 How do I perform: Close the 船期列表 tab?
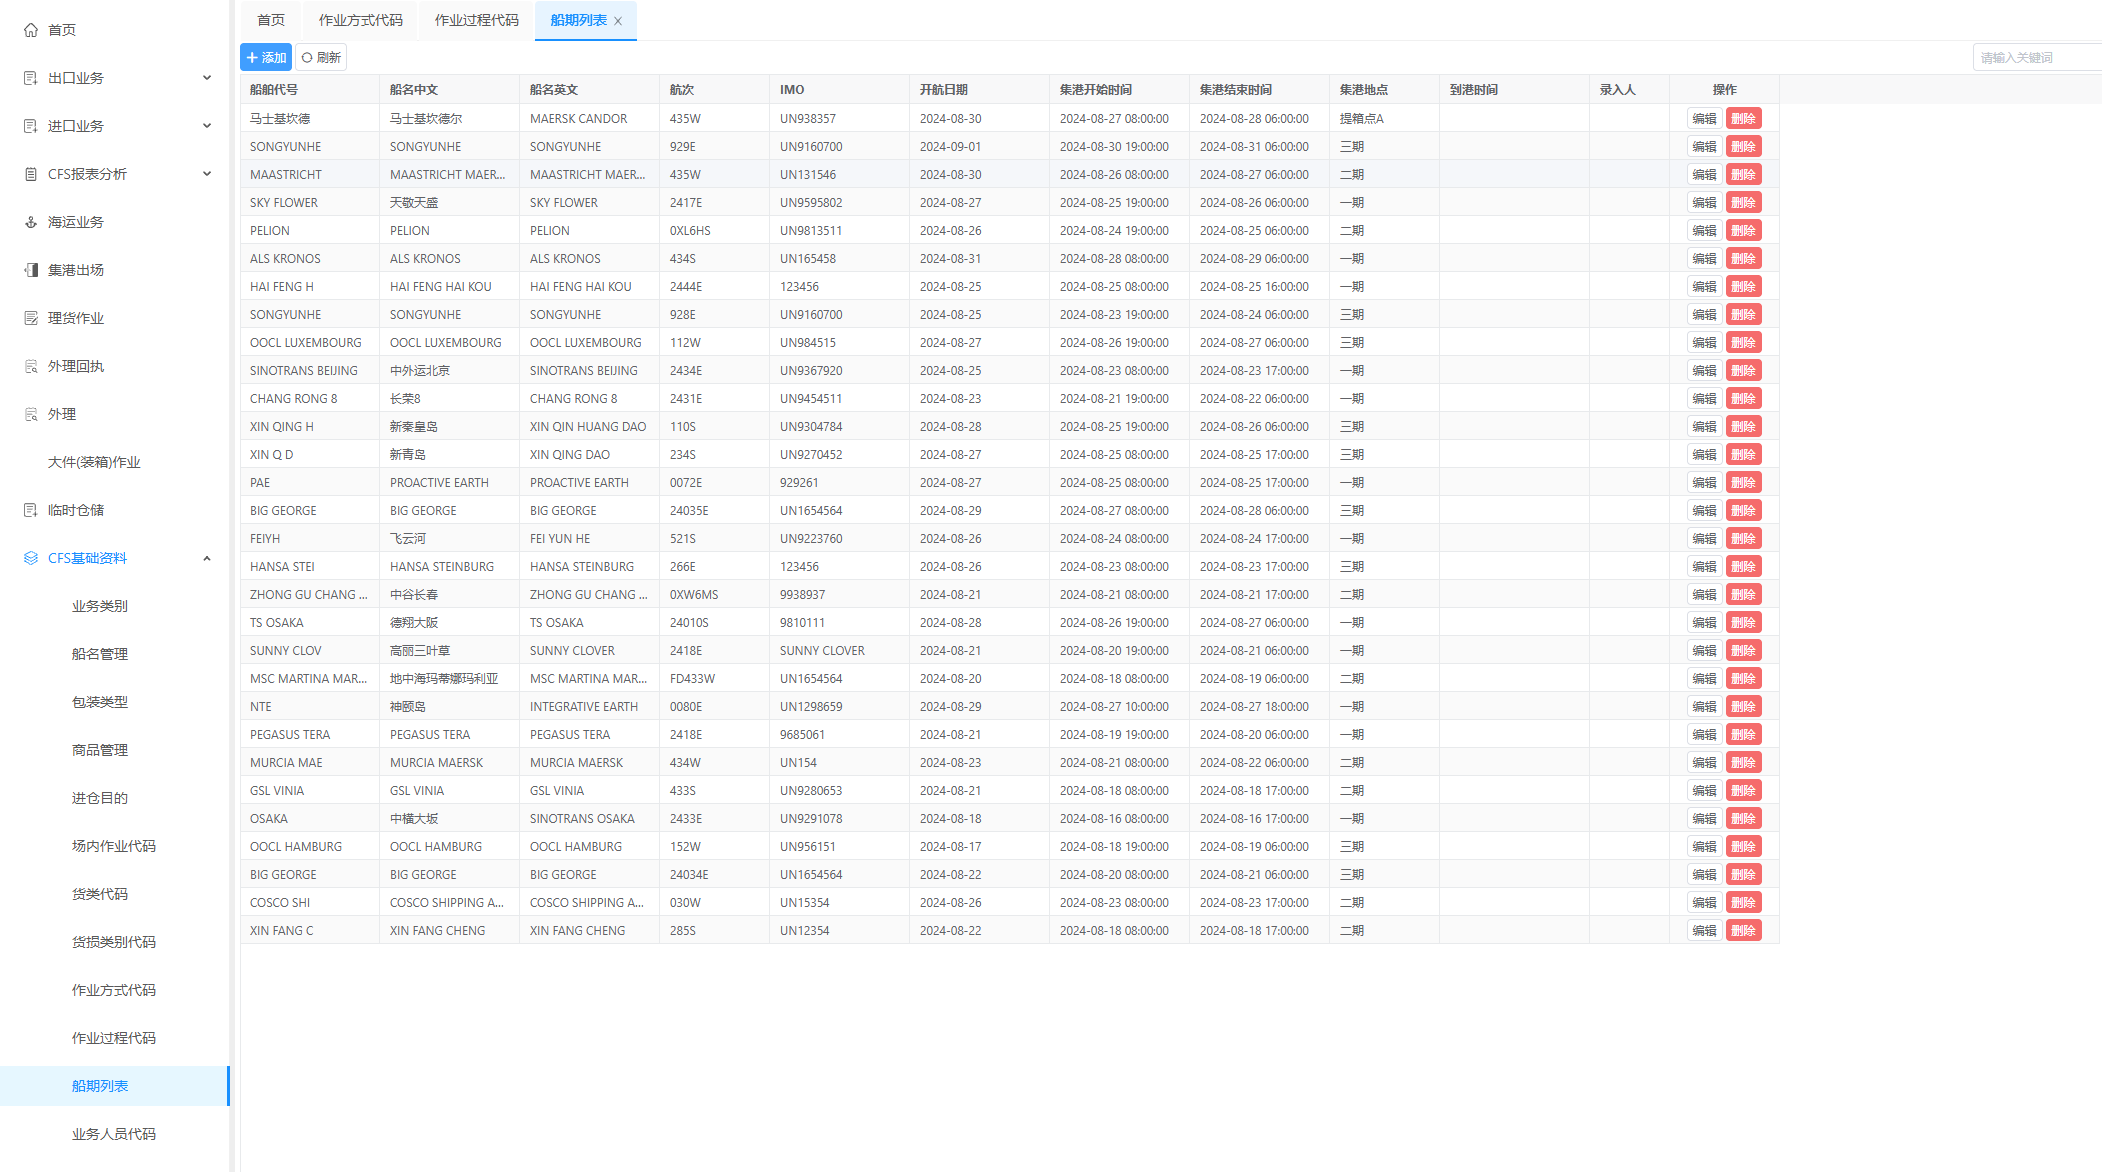pyautogui.click(x=618, y=21)
